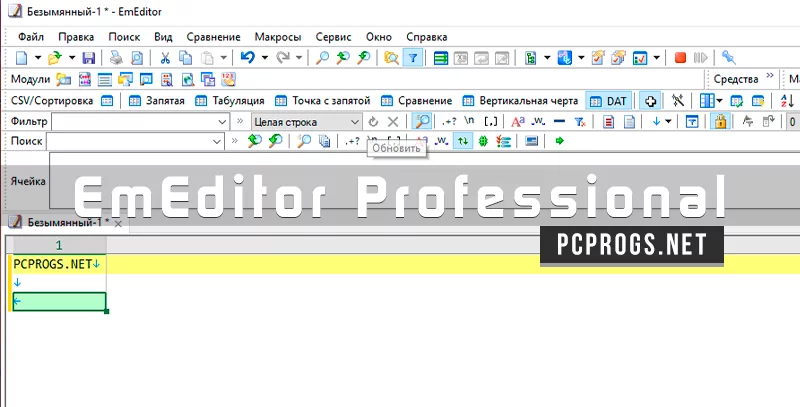Click the sort A to Z icon
The image size is (800, 407).
point(787,101)
